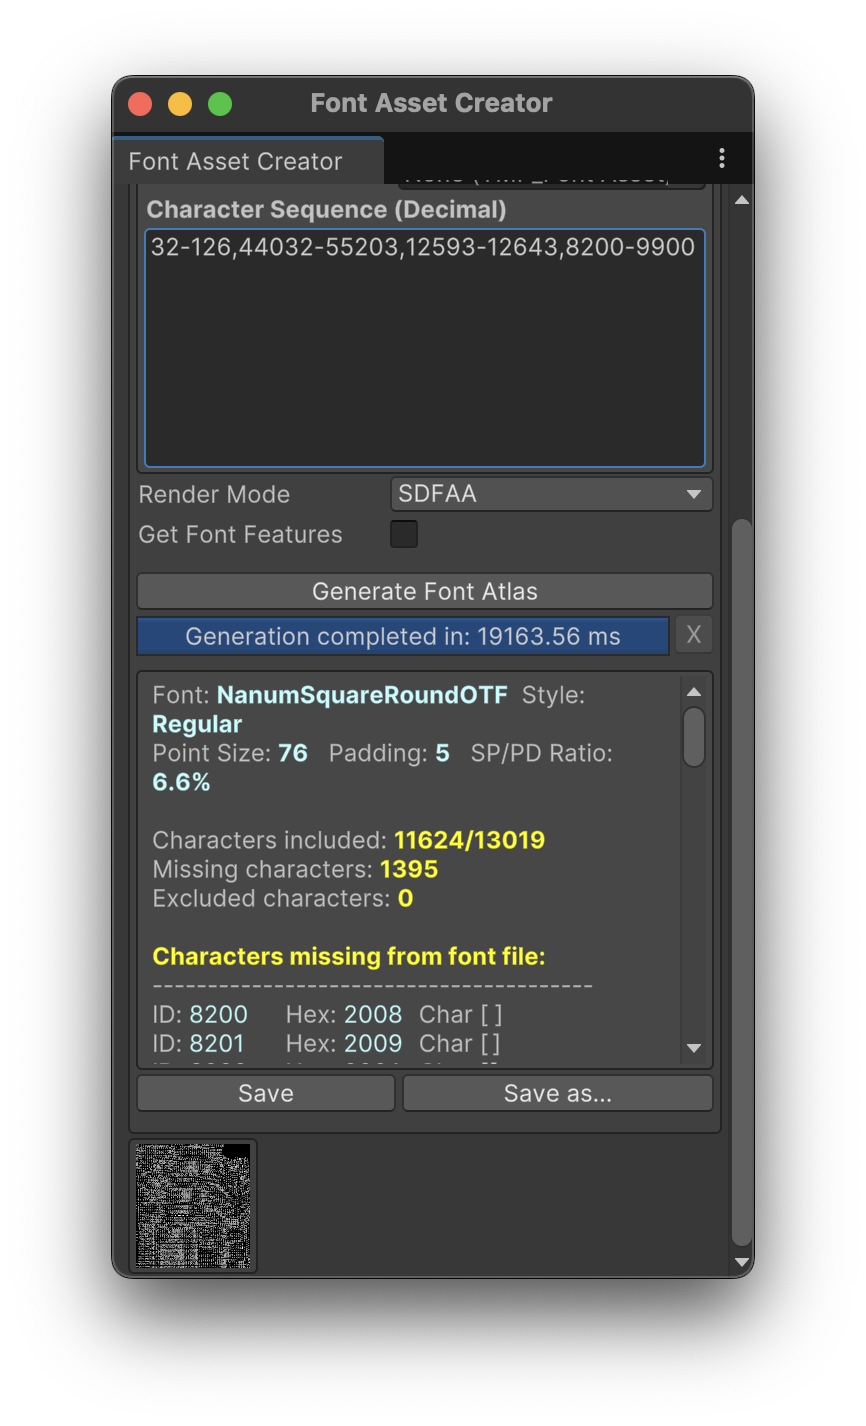Click the Missing characters 1395 value
Screen dimensions: 866x1426
(409, 869)
